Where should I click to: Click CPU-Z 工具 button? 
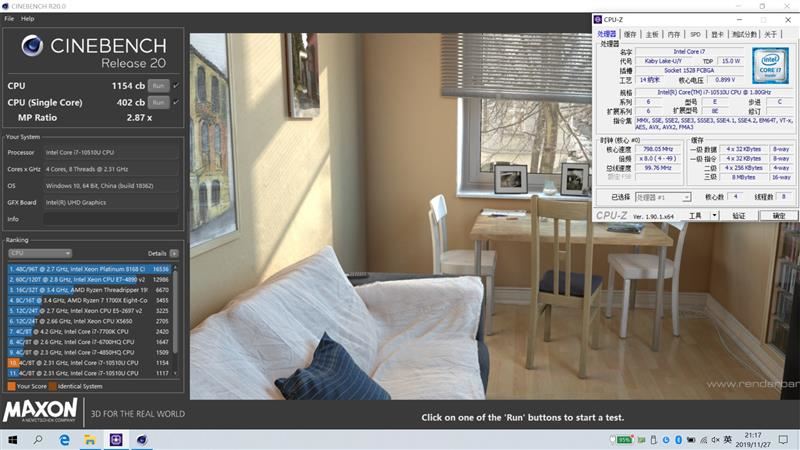[695, 216]
